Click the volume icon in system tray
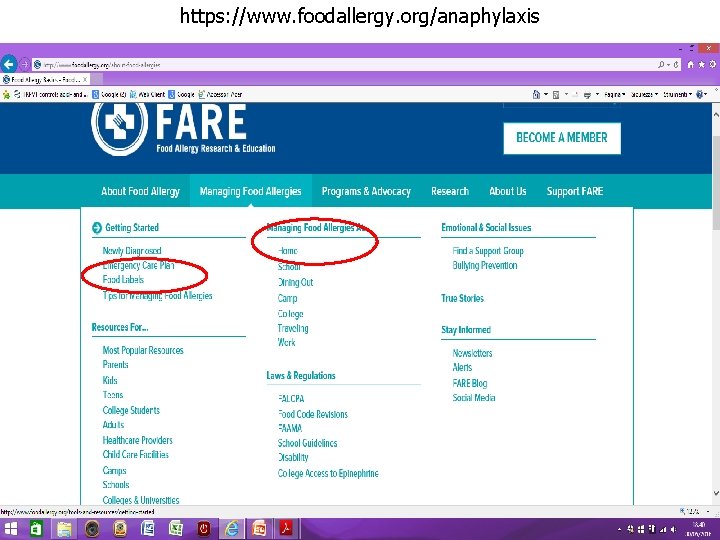 click(x=673, y=529)
